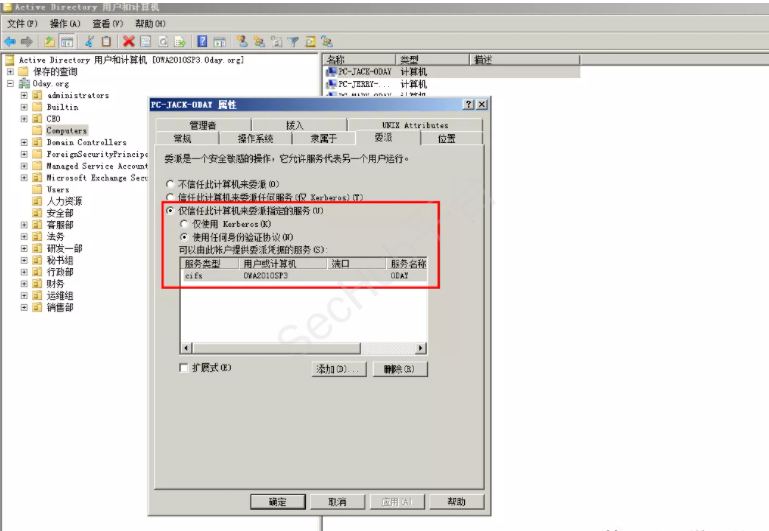Click the dialog's ? help button

point(469,105)
